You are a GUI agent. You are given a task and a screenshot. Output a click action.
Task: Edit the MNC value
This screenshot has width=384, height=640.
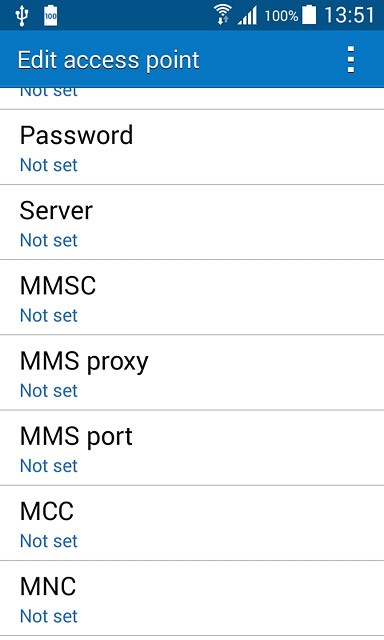(x=192, y=598)
